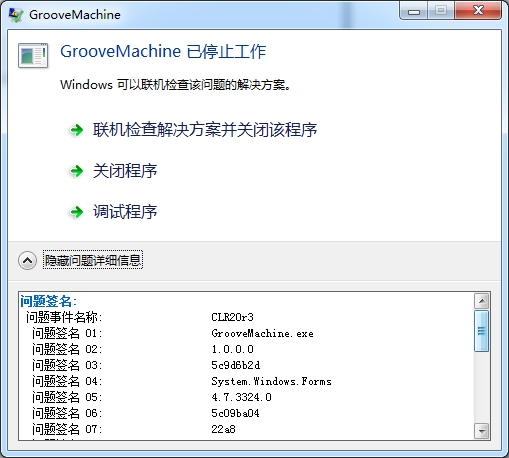Click text Windows 可以联机检查该问题的解决方案

coord(175,85)
